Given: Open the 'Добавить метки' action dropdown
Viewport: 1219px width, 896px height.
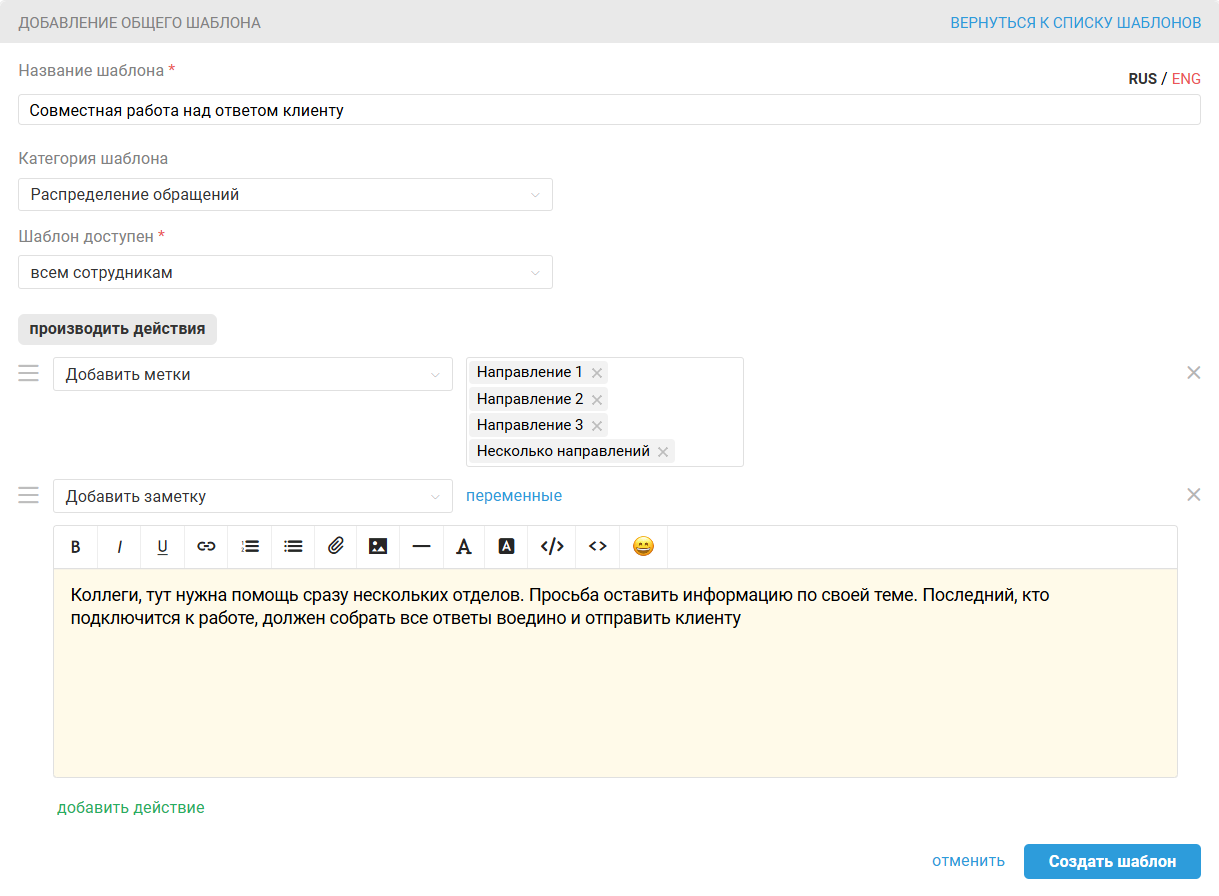Looking at the screenshot, I should tap(252, 375).
